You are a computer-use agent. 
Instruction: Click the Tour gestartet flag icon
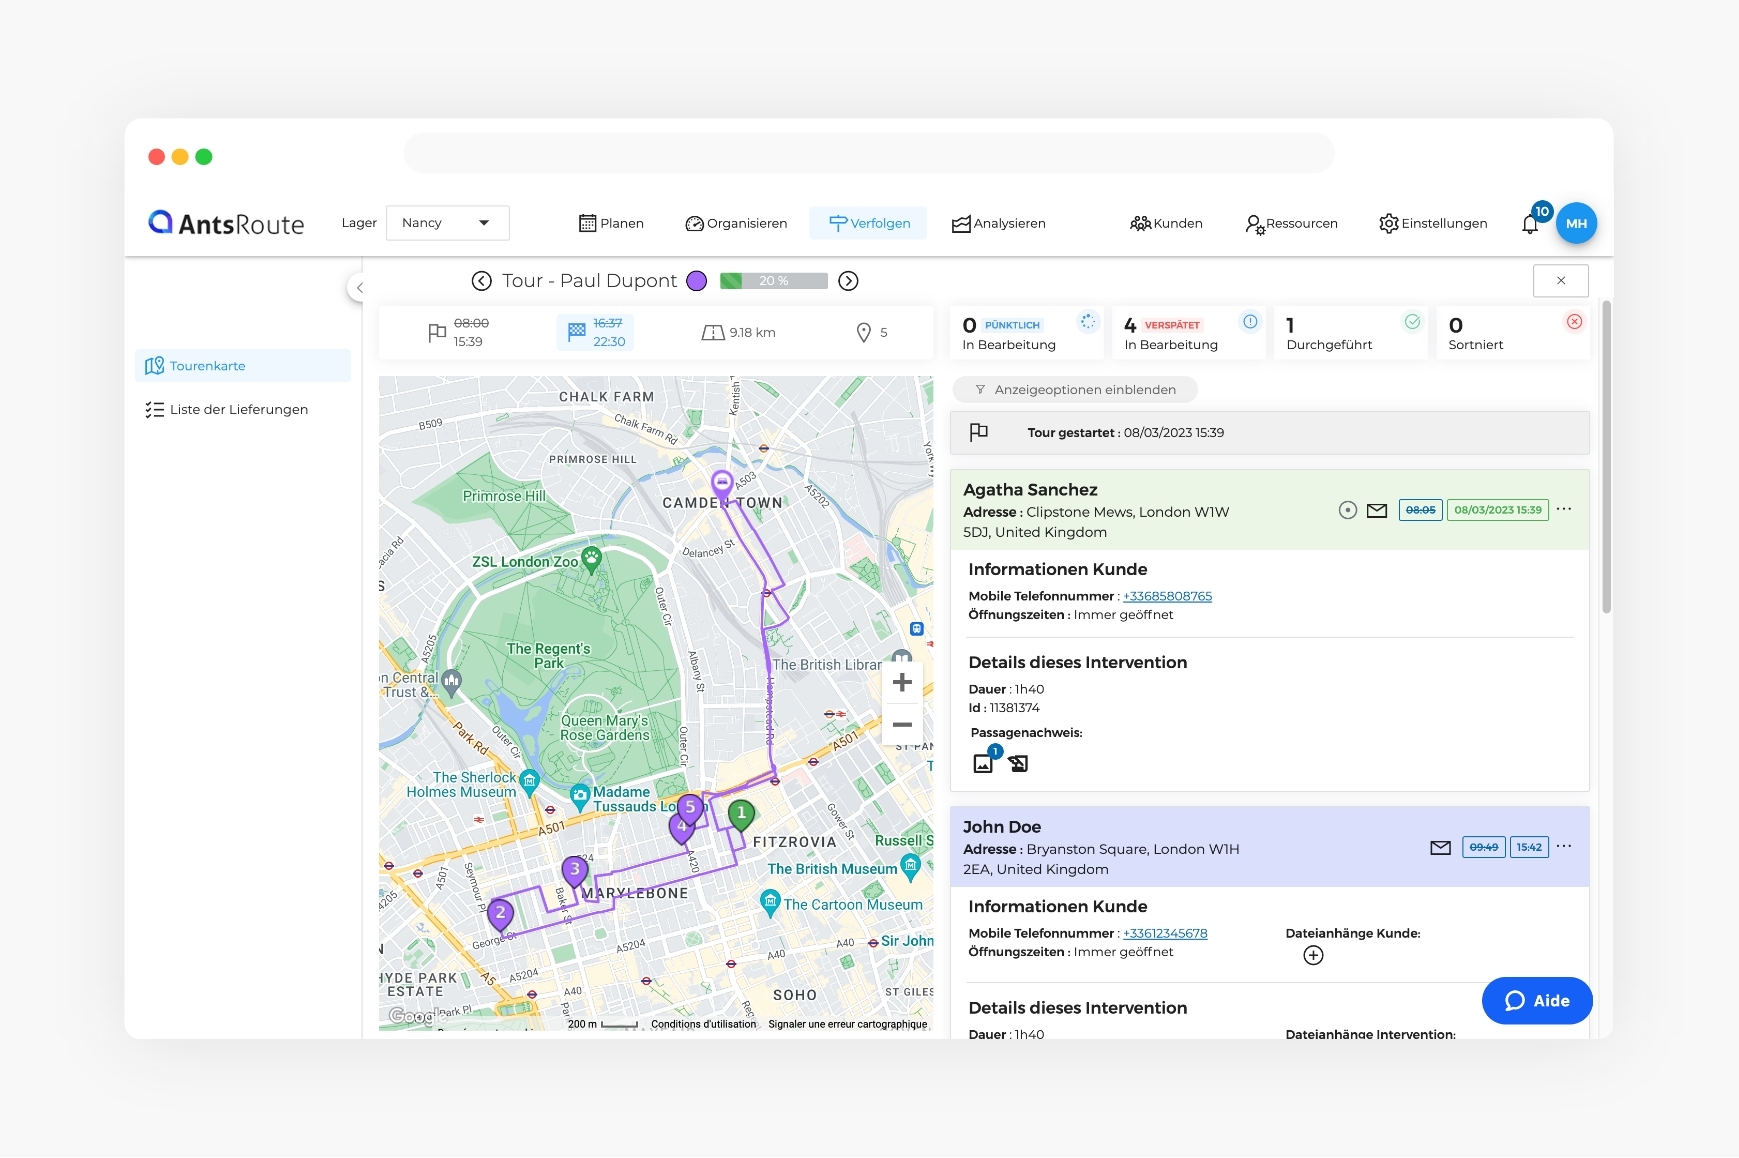tap(979, 432)
